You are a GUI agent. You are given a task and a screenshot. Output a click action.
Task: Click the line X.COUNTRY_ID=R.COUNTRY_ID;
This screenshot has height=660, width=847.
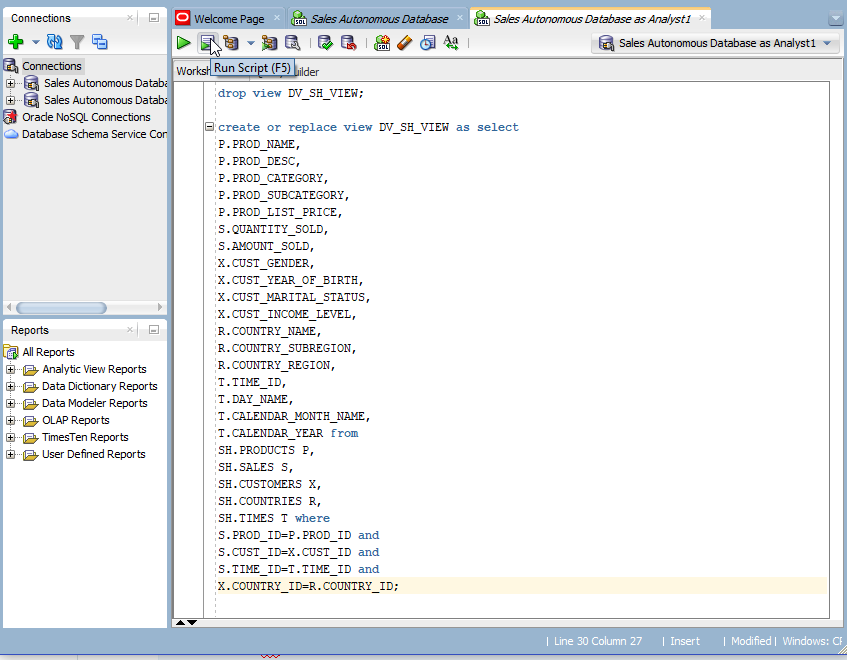308,587
